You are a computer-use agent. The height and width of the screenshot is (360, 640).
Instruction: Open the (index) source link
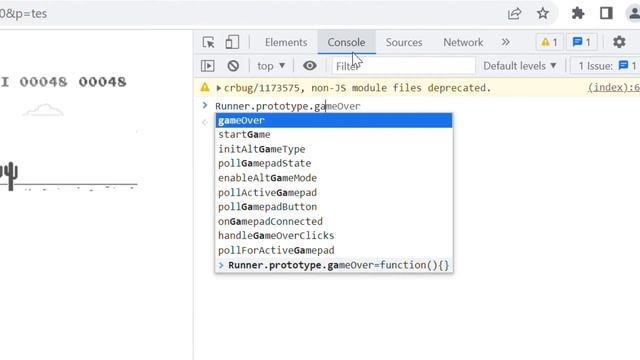pyautogui.click(x=613, y=87)
